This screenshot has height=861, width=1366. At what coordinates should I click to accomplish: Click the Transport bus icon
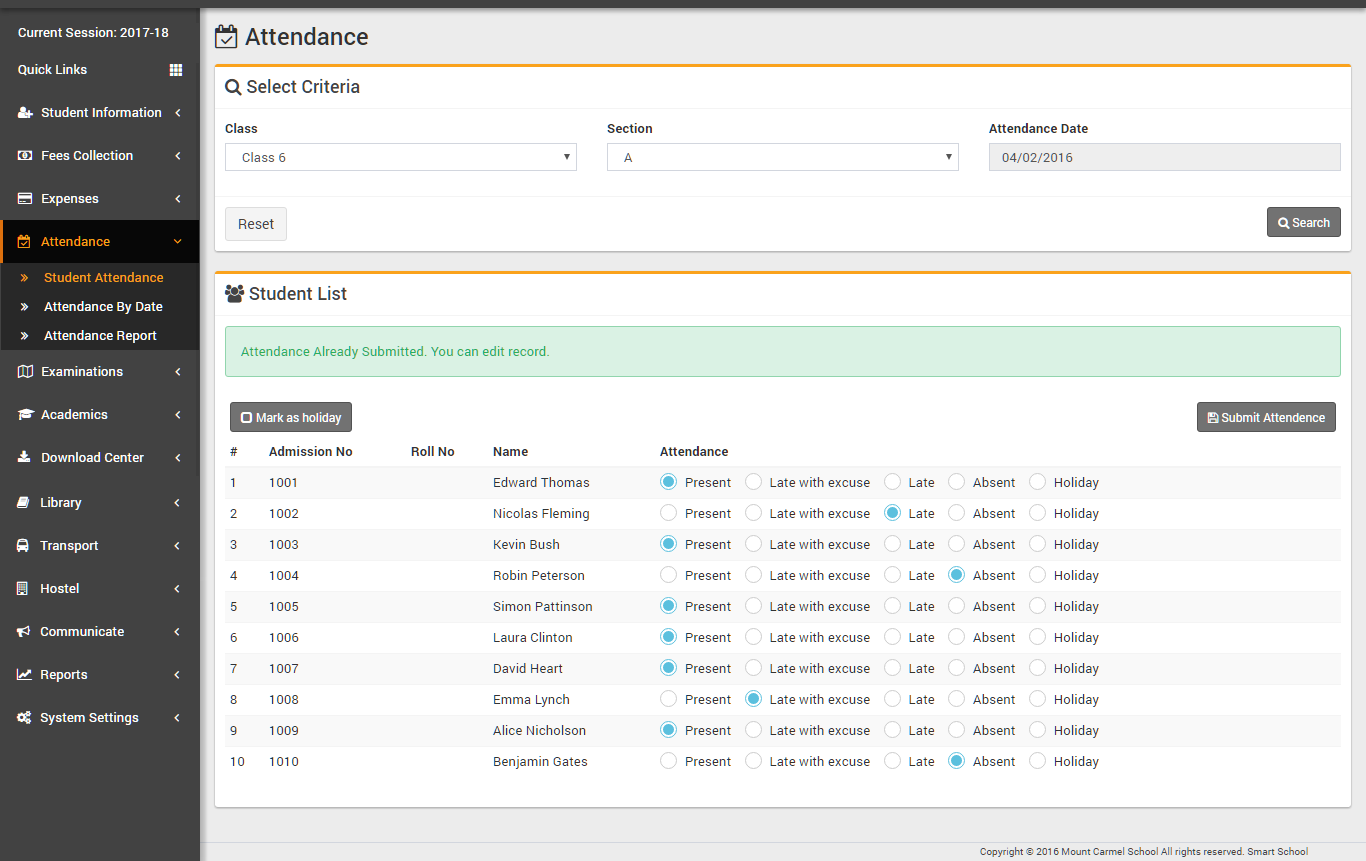[x=23, y=546]
